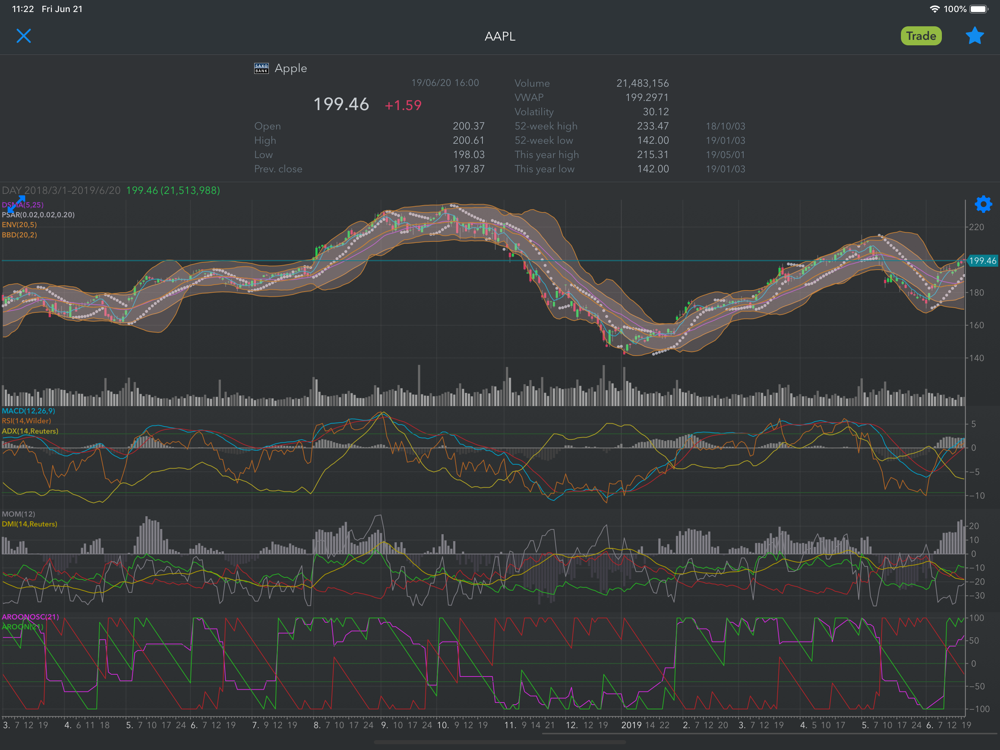Add AAPL to favorites with star
Screen dimensions: 1000x750
[x=974, y=36]
